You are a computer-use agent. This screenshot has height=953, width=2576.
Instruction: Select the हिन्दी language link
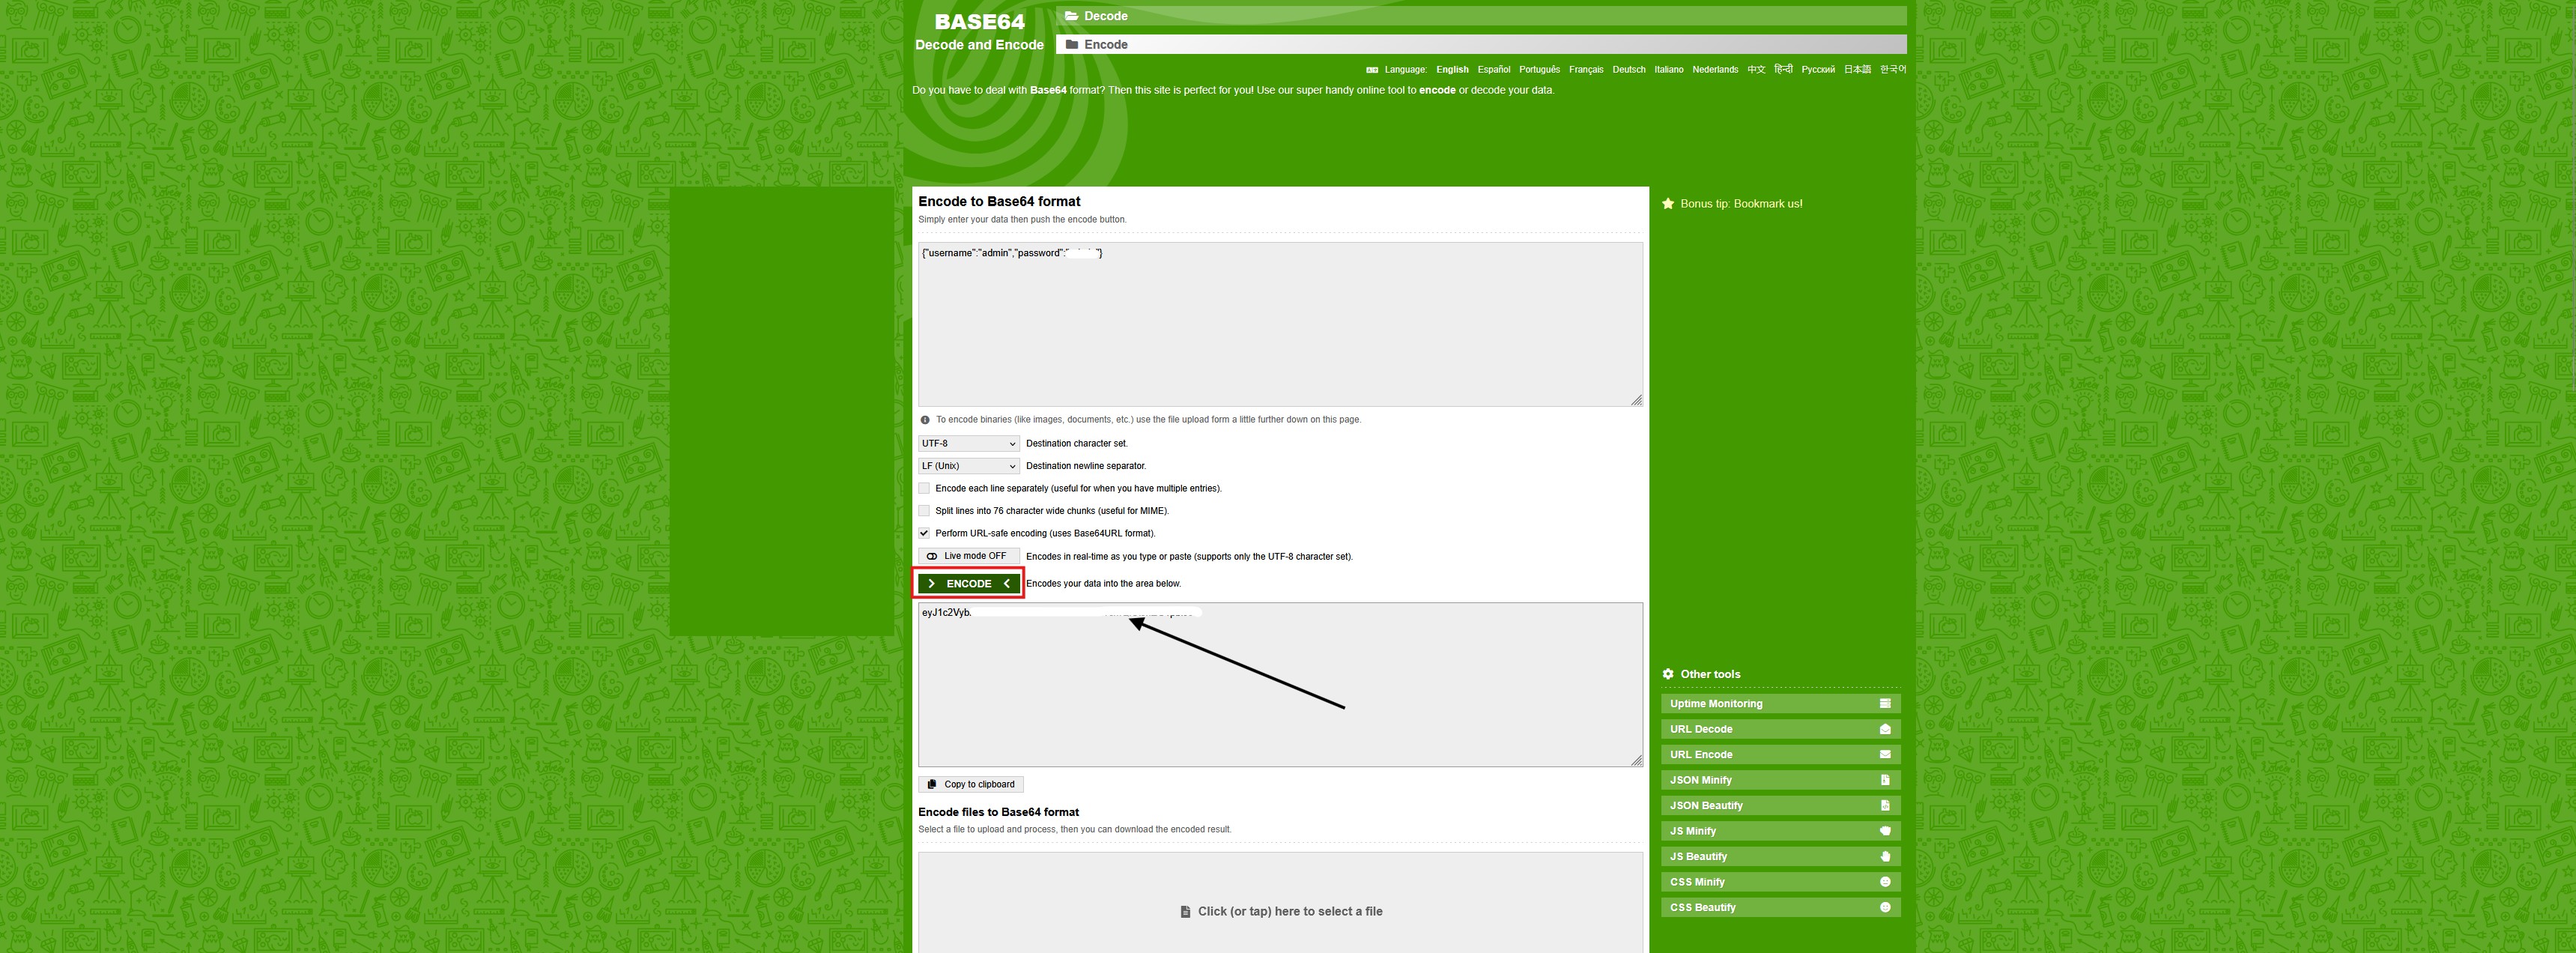[1783, 70]
